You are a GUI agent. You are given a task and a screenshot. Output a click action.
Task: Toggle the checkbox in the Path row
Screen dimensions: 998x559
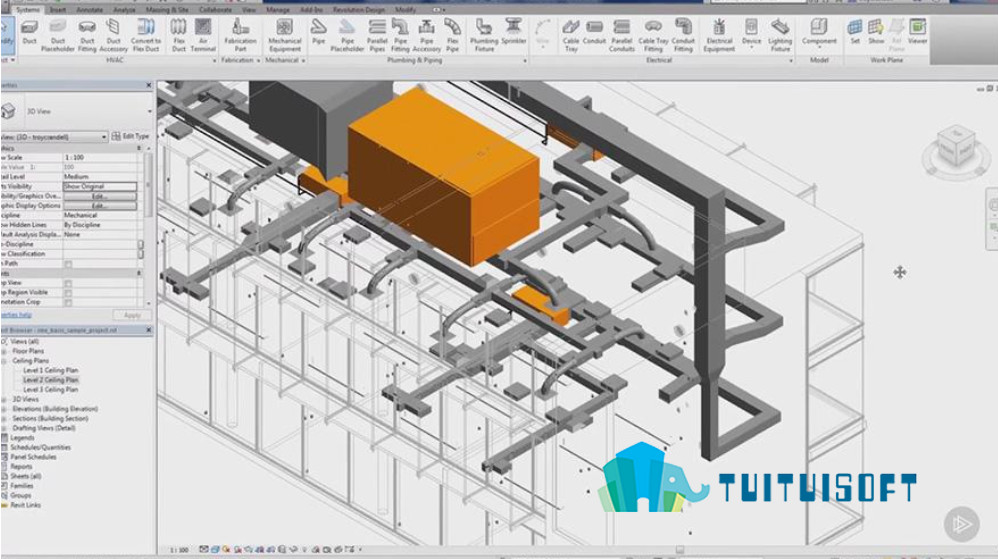pyautogui.click(x=68, y=264)
